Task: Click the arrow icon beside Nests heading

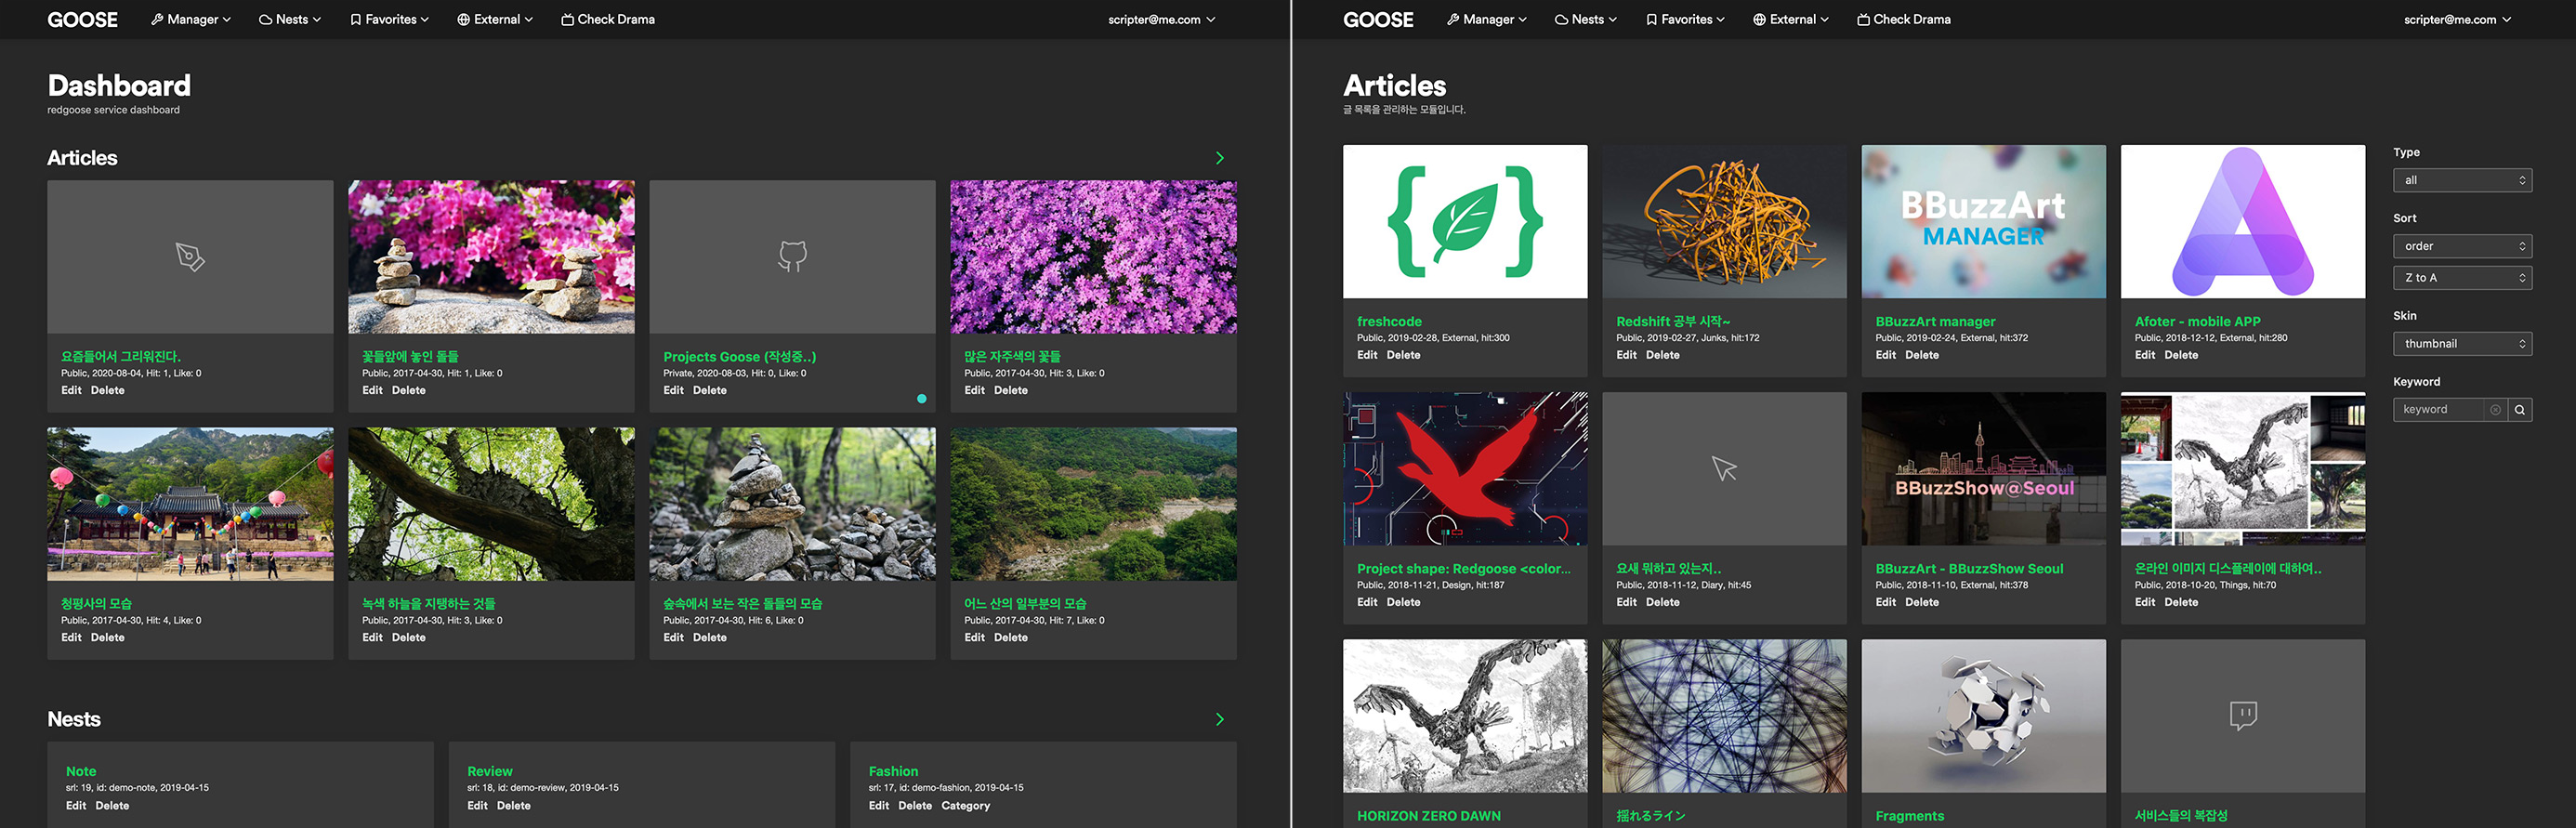Action: [1219, 719]
